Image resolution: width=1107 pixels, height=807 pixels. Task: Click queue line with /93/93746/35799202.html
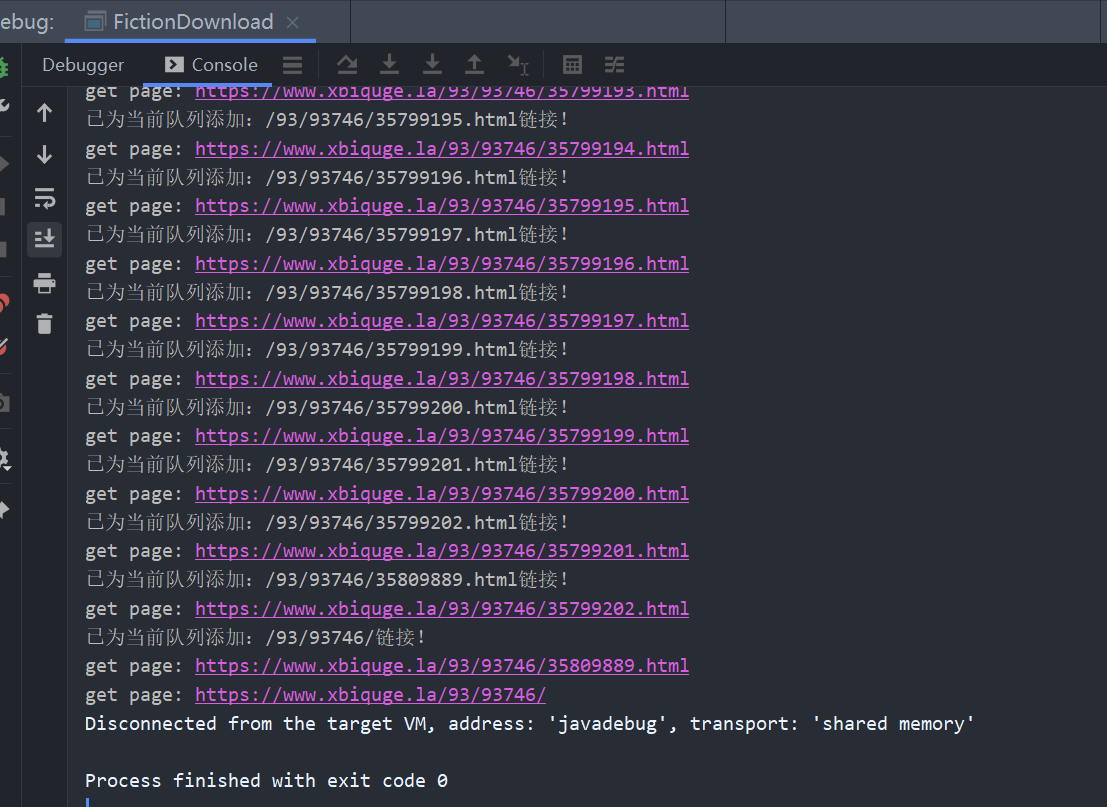(x=327, y=523)
